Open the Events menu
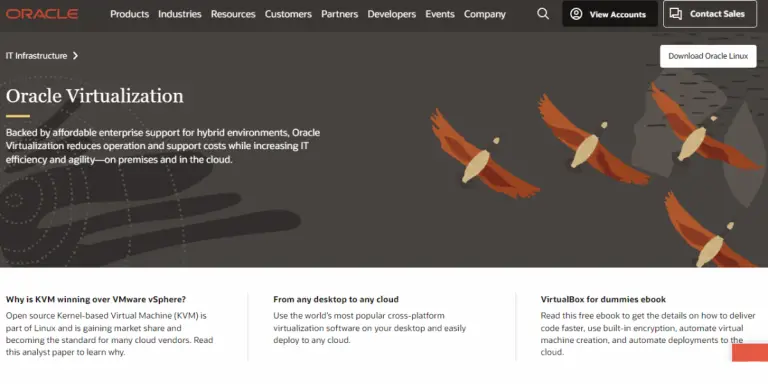The height and width of the screenshot is (384, 768). [440, 14]
